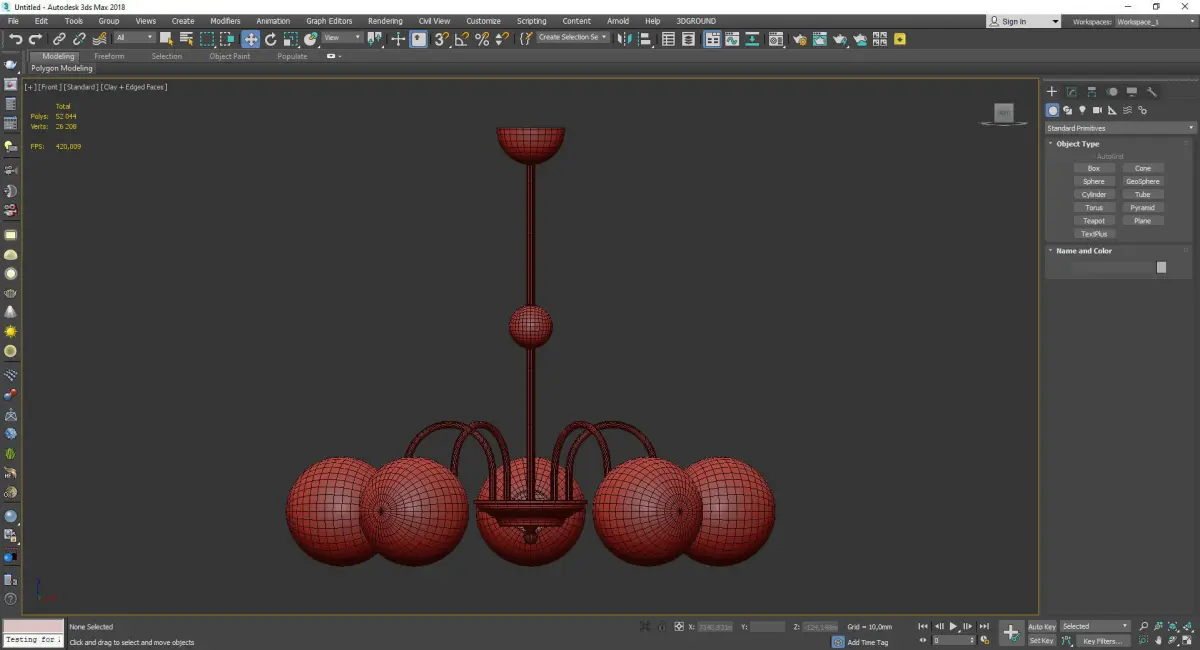The image size is (1200, 650).
Task: Create a Box primitive
Action: [1094, 169]
